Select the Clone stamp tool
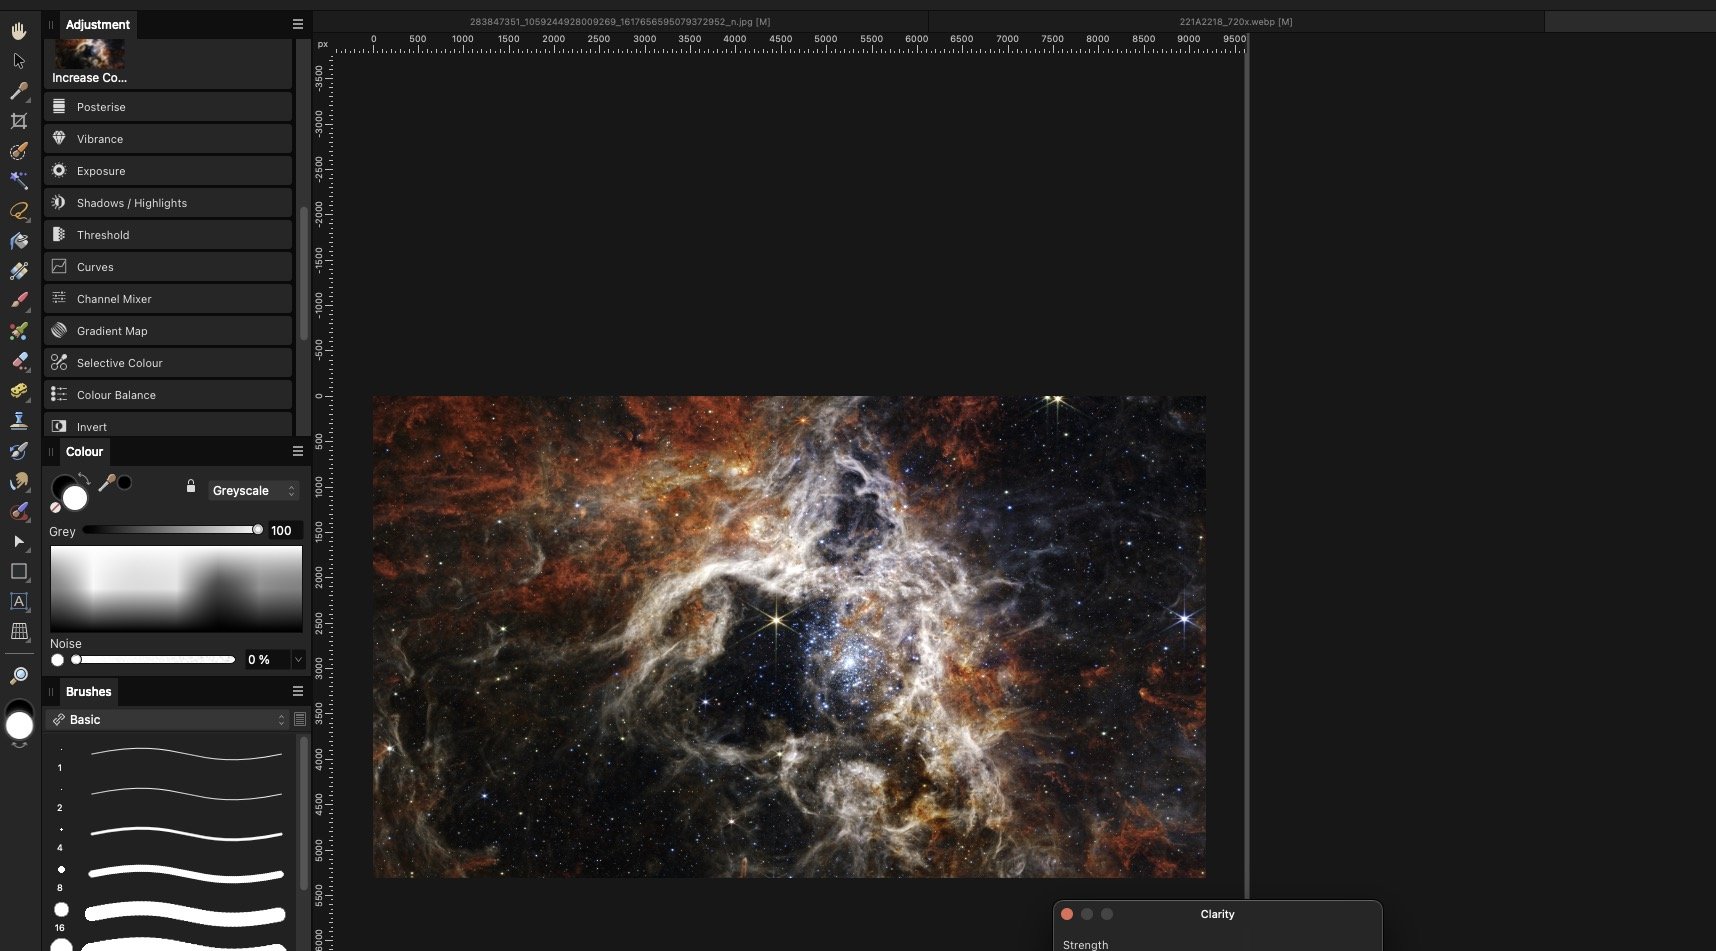The height and width of the screenshot is (951, 1716). click(19, 421)
